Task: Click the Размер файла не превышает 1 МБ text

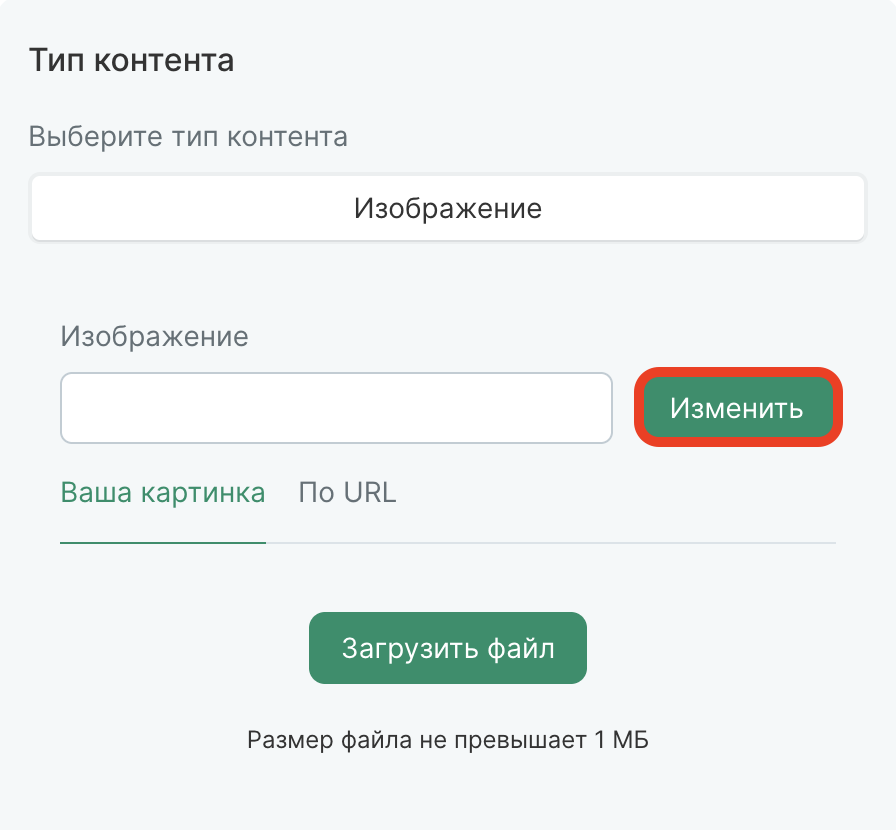Action: coord(447,740)
